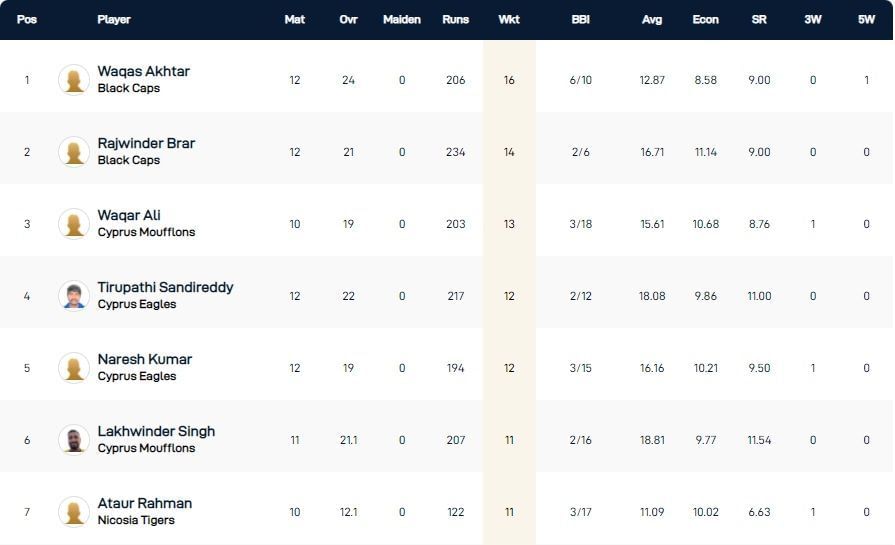Open Lakhwinder Singh's profile photo

(74, 440)
